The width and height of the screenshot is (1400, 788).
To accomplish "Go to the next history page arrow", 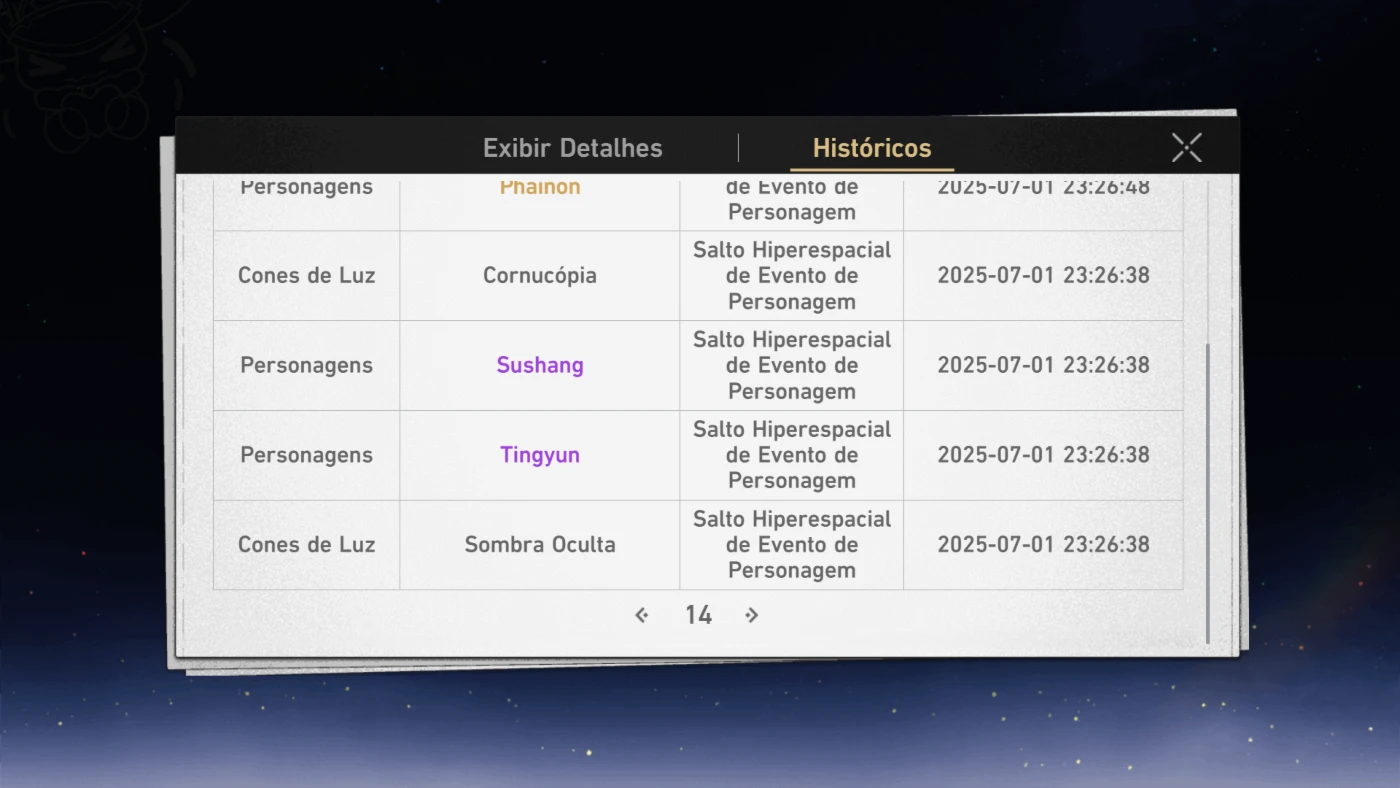I will [x=752, y=615].
